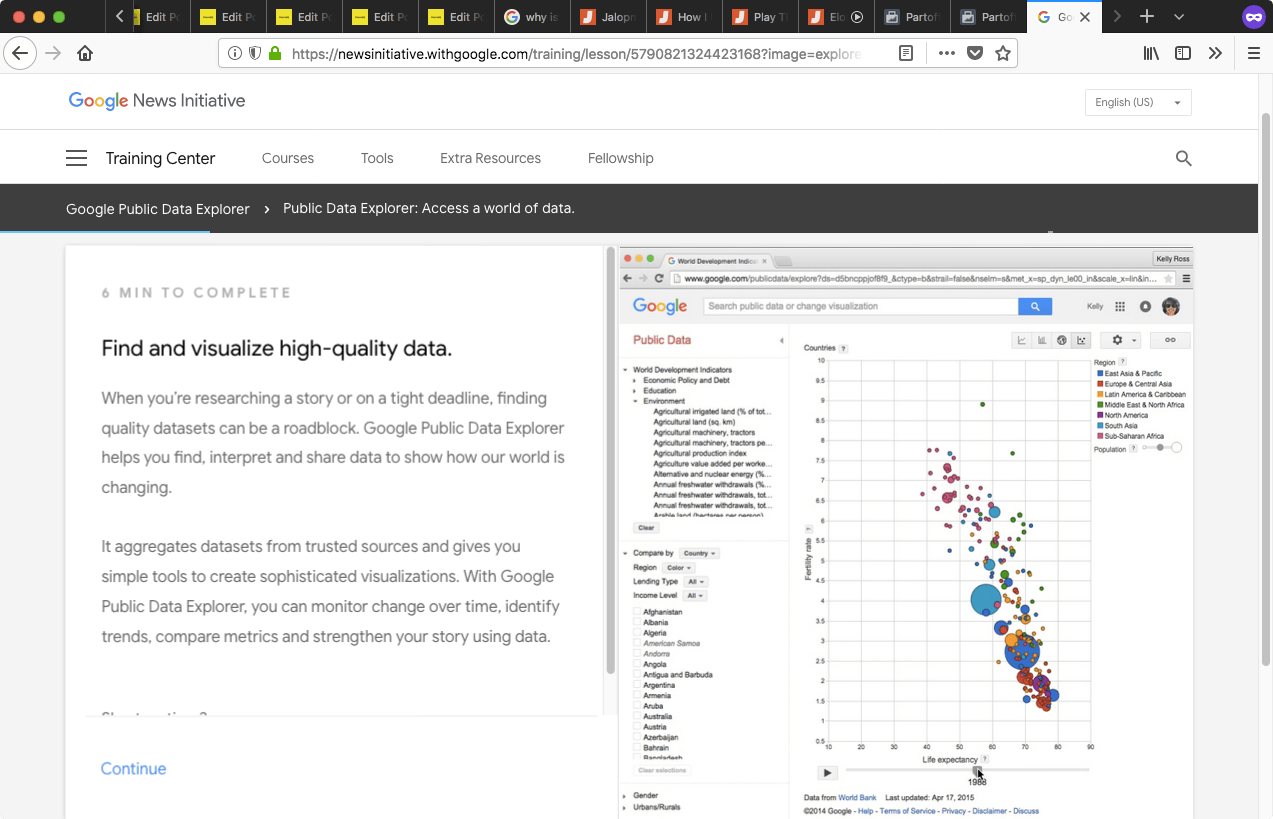Click the Clear button under the indicators list

coord(646,527)
